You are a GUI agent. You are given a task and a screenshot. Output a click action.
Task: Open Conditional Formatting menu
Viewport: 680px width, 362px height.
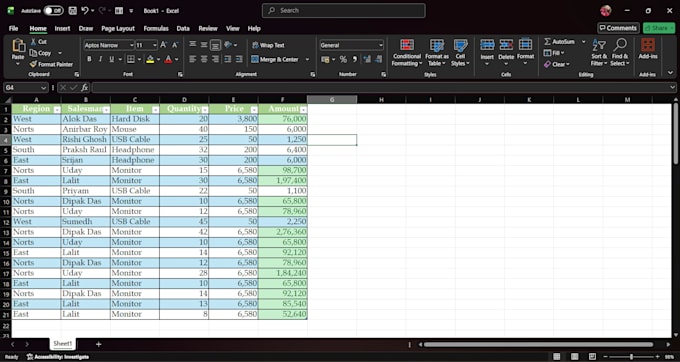[x=406, y=53]
